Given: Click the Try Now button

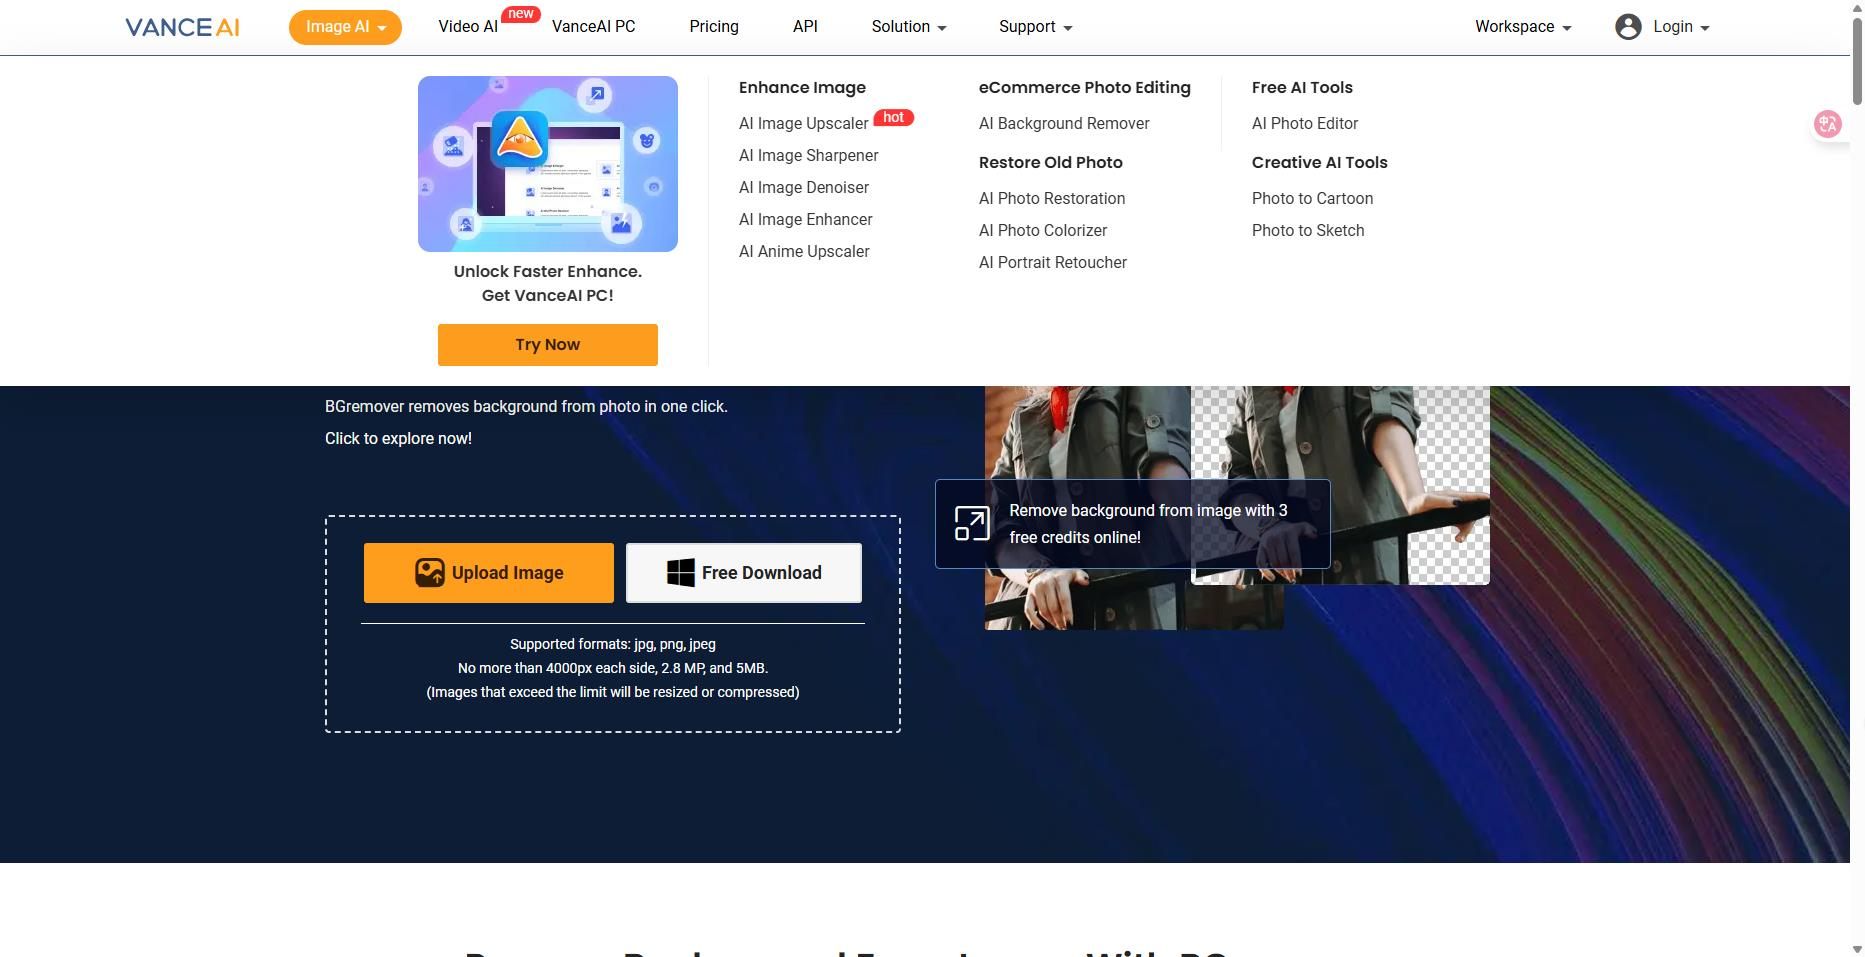Looking at the screenshot, I should 548,345.
